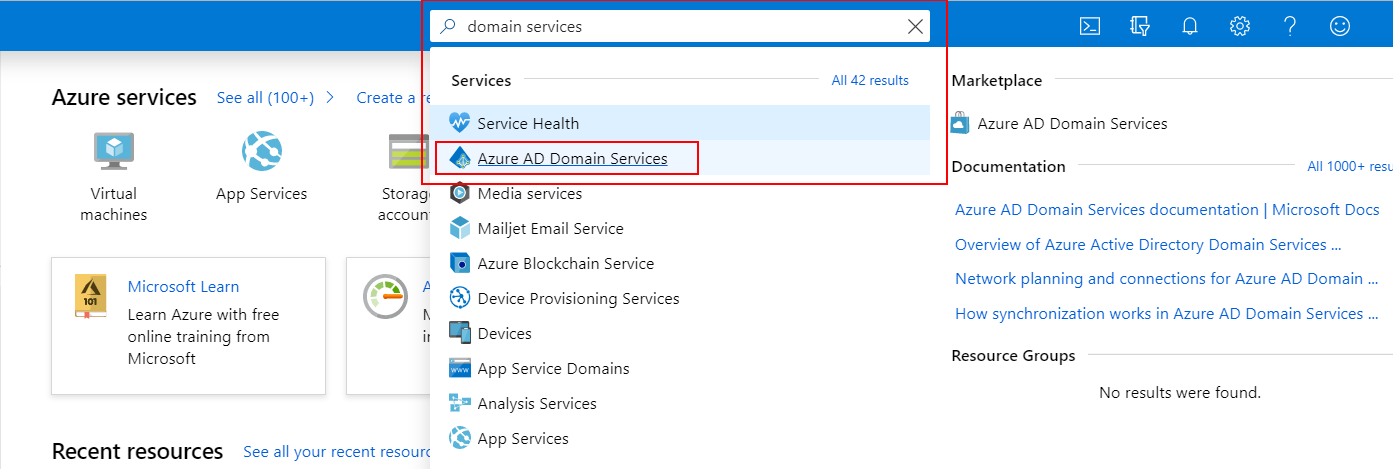
Task: Click App Services result icon in dropdown
Action: tap(460, 438)
